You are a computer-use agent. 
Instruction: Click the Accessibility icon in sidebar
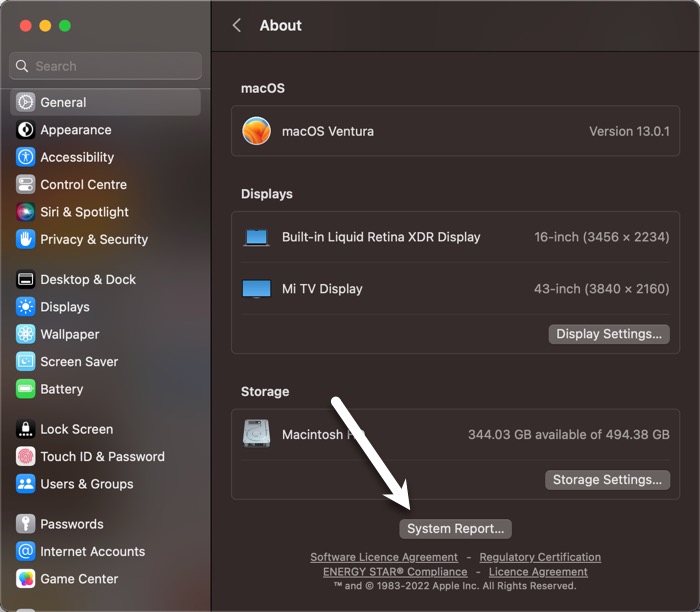(25, 157)
